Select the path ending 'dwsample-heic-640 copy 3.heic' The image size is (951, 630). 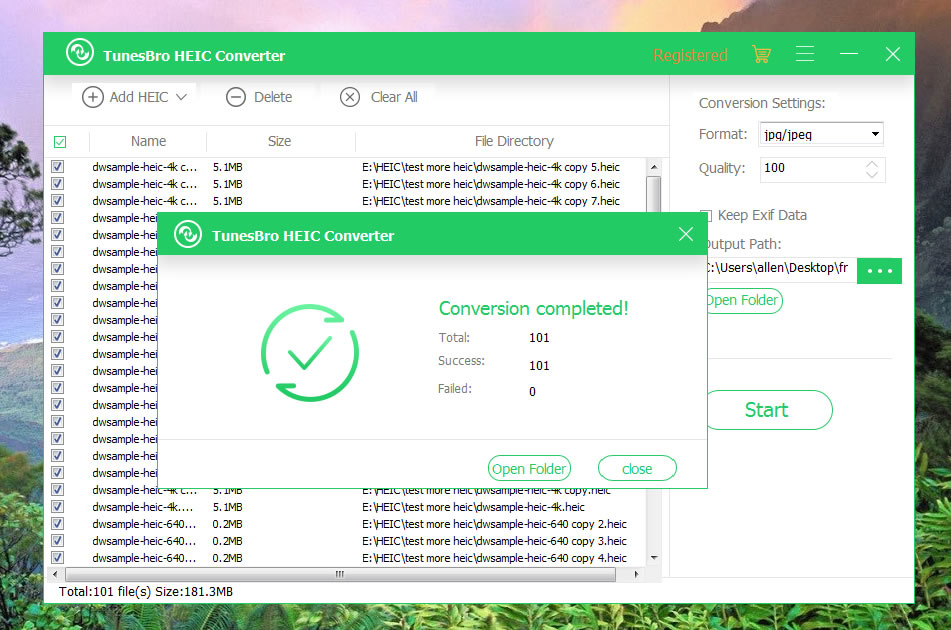(494, 541)
